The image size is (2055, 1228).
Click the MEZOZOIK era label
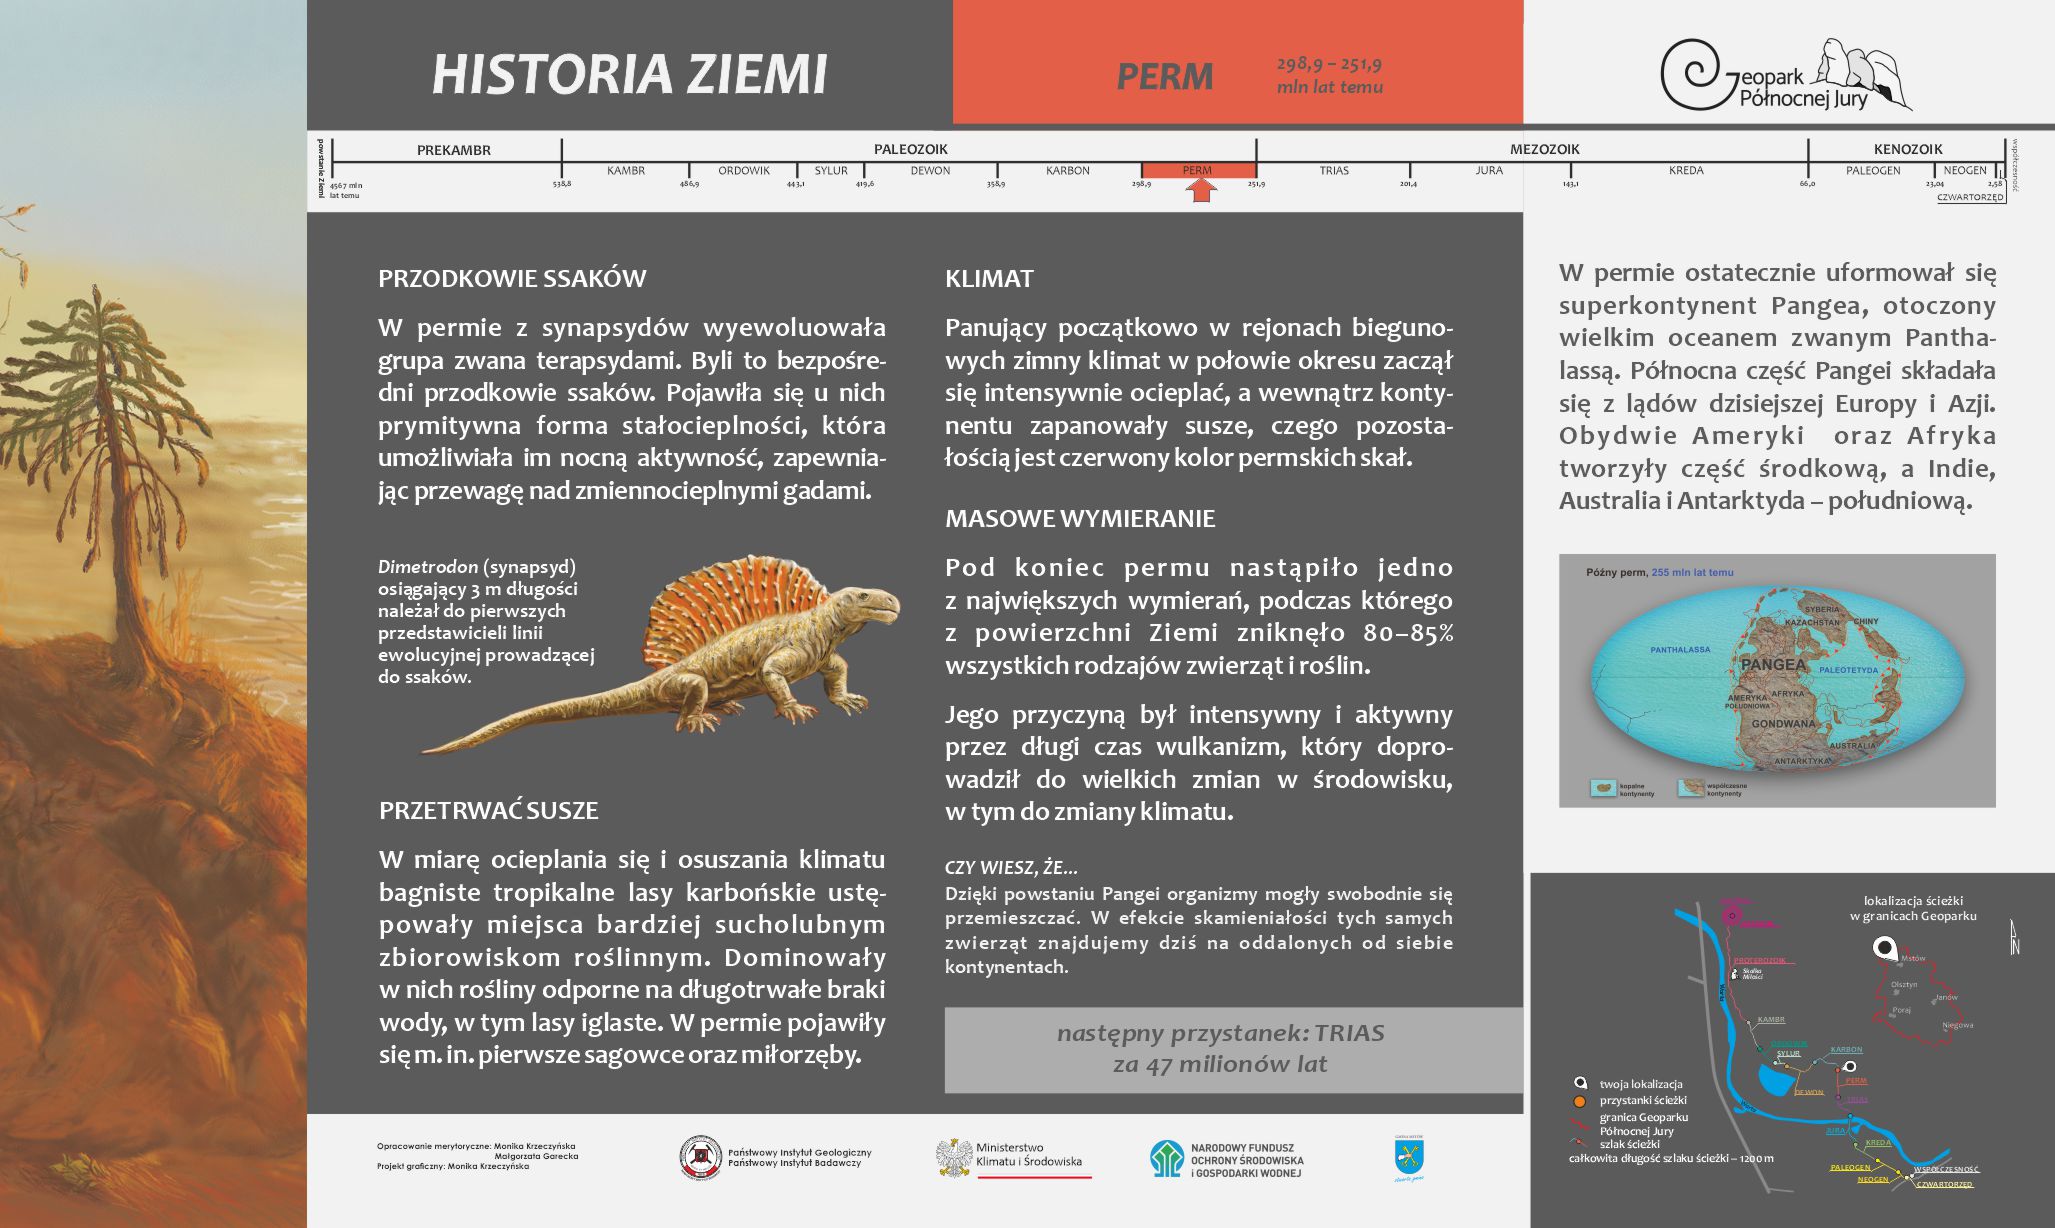[x=1544, y=149]
